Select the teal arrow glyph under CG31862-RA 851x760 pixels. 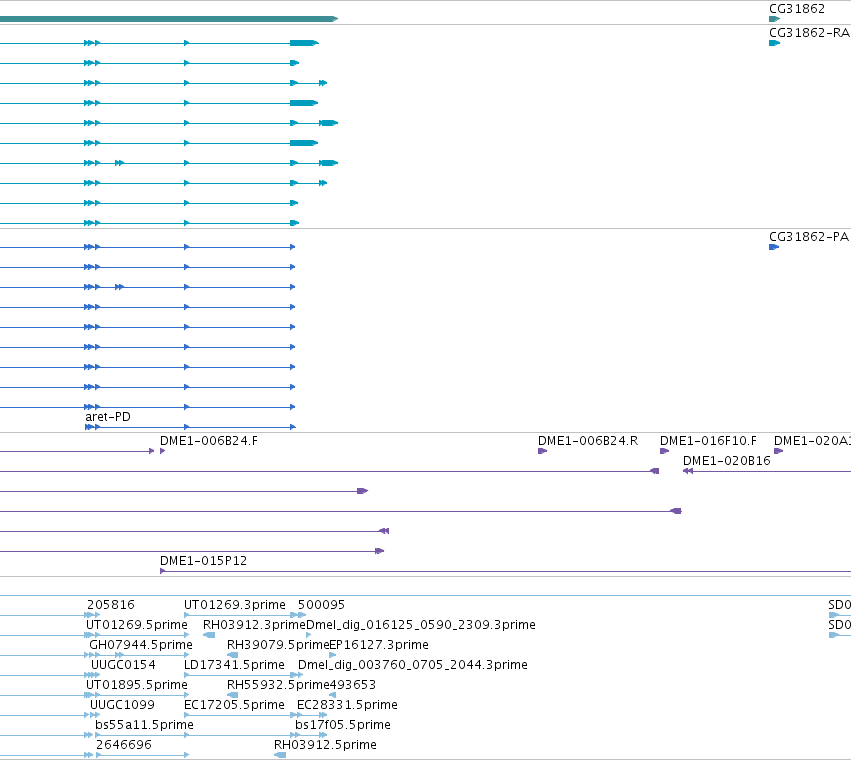(774, 43)
